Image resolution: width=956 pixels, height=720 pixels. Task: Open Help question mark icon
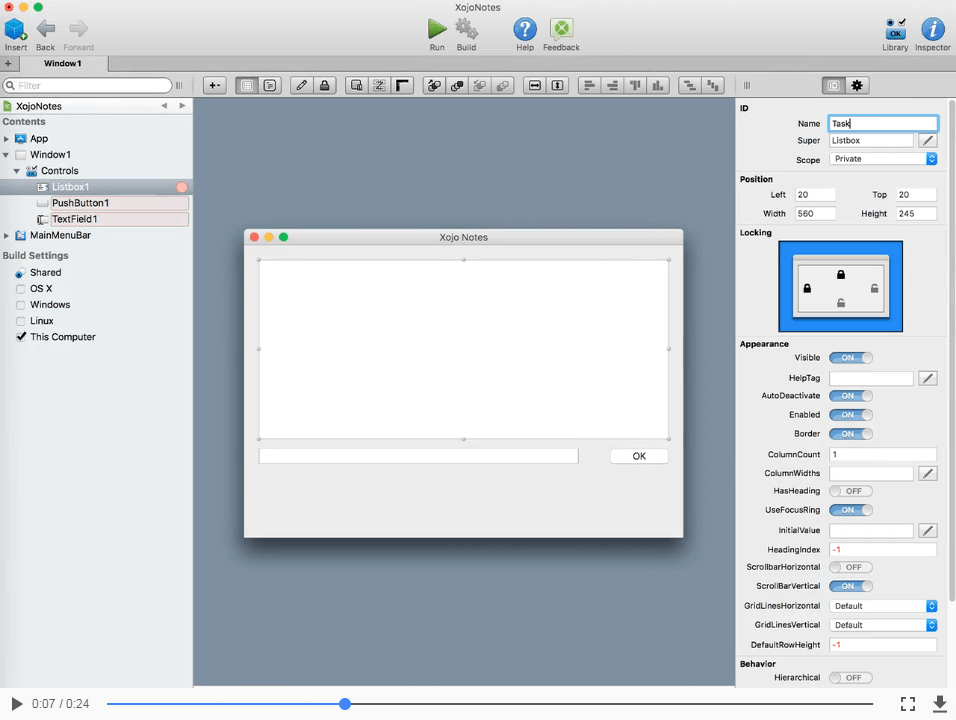click(x=524, y=29)
